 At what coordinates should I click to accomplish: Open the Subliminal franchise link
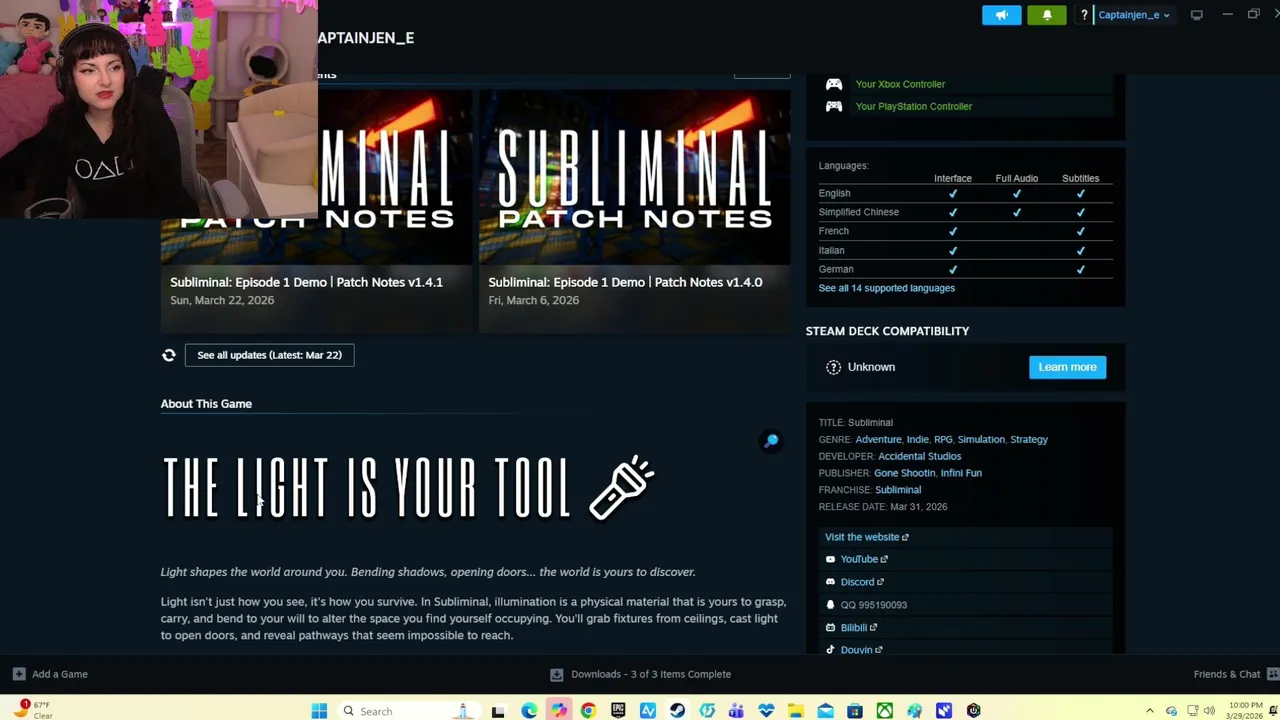coord(898,490)
